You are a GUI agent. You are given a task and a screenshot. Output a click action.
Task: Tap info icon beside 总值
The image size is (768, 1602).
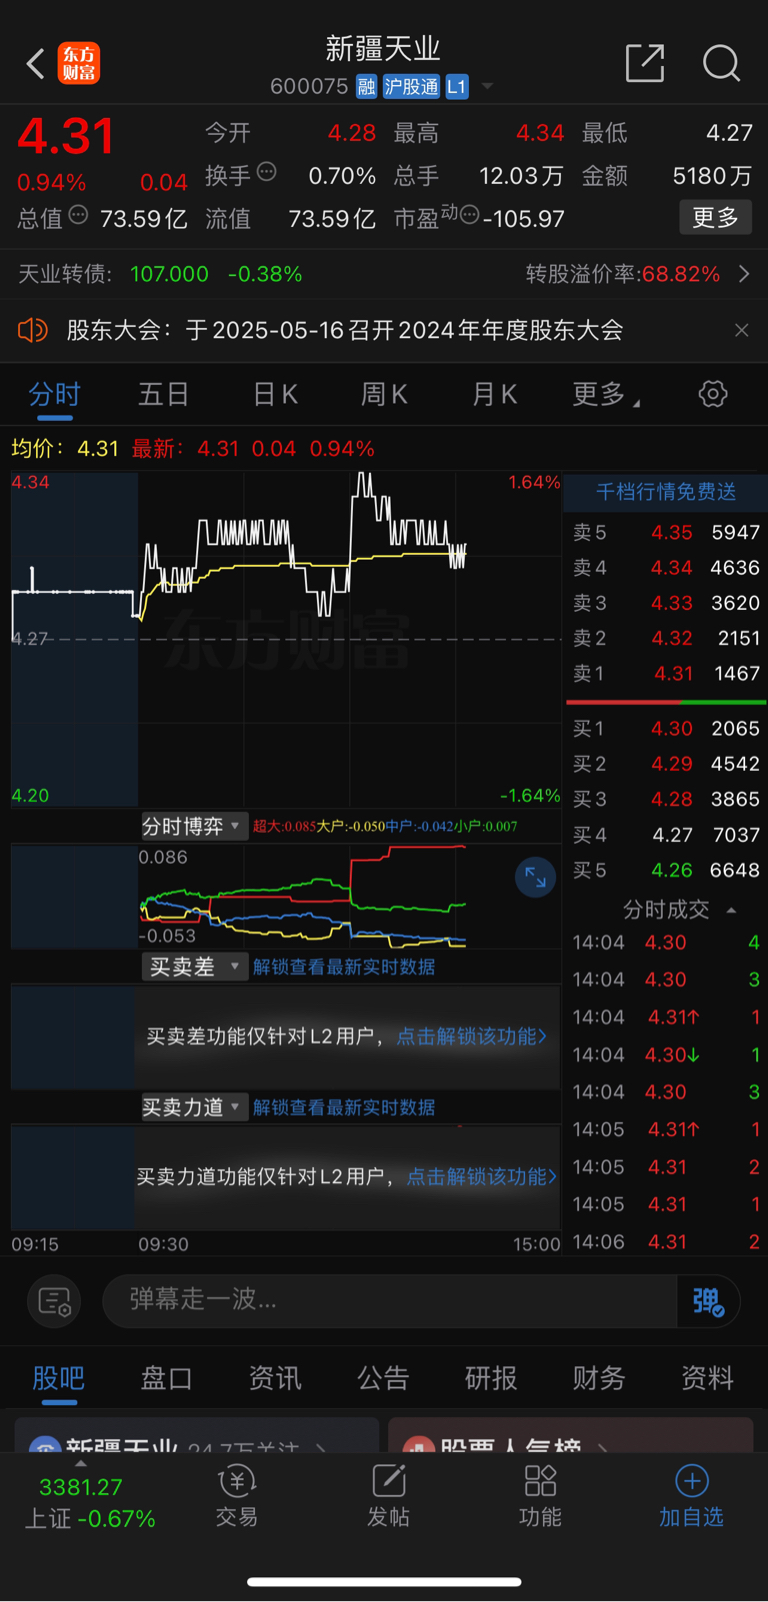[x=78, y=215]
